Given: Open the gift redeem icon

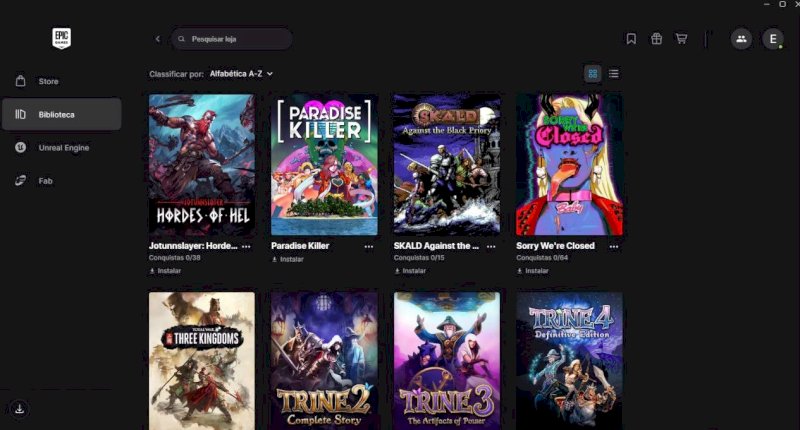Looking at the screenshot, I should pyautogui.click(x=656, y=39).
